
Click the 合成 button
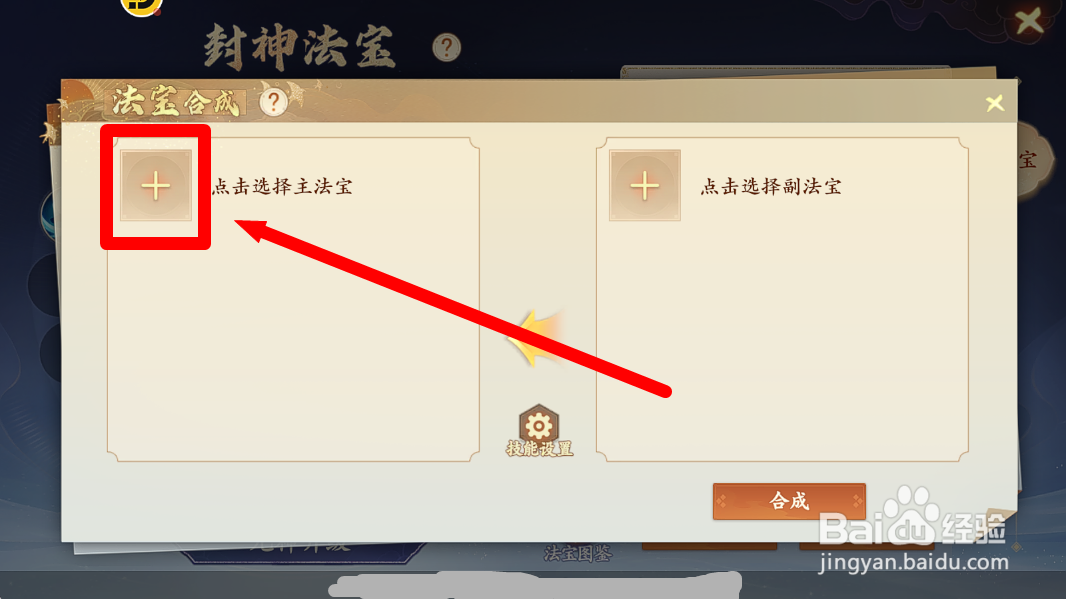click(x=789, y=502)
